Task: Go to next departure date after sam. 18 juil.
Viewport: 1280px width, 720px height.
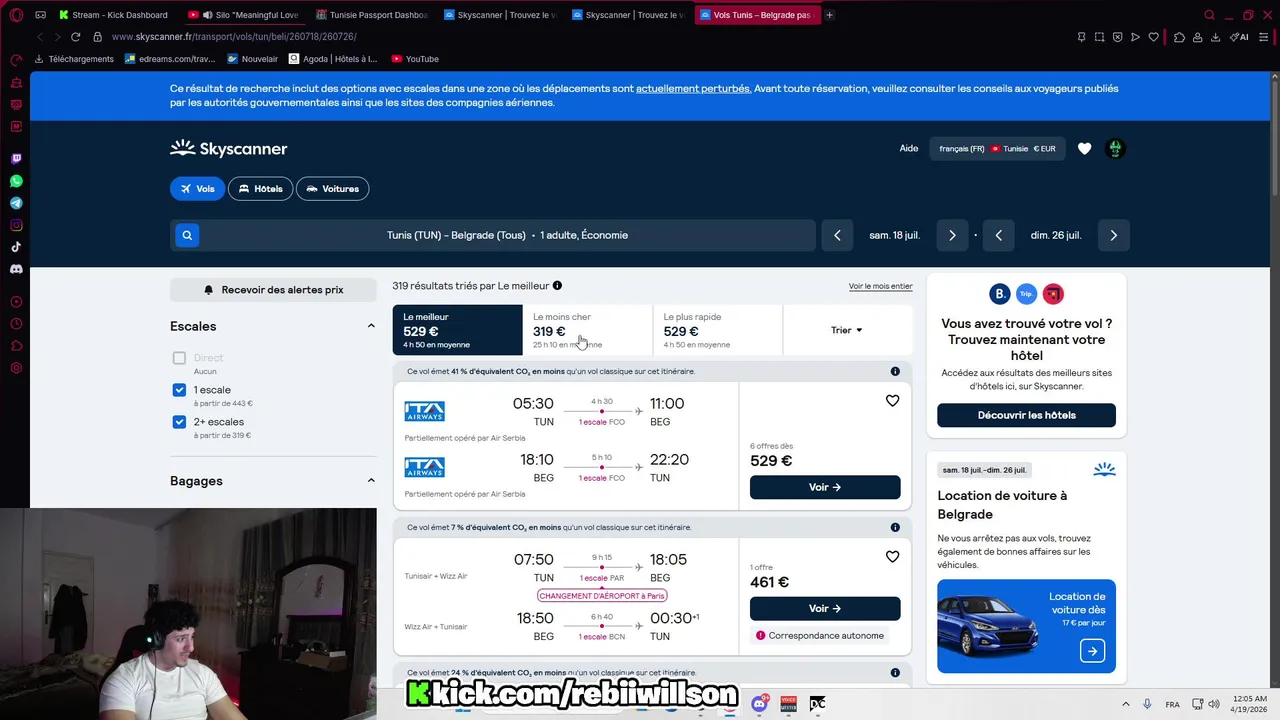Action: (952, 236)
